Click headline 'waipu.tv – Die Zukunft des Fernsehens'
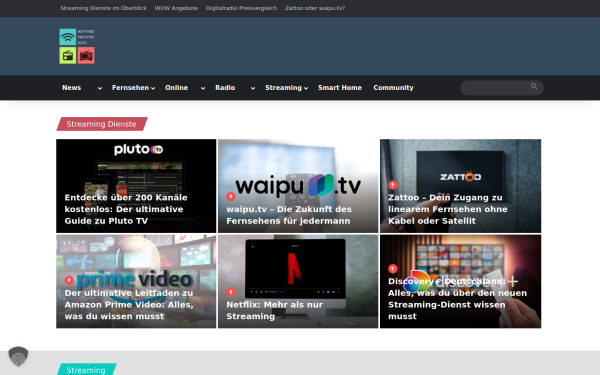Viewport: 600px width, 375px height. (x=289, y=215)
